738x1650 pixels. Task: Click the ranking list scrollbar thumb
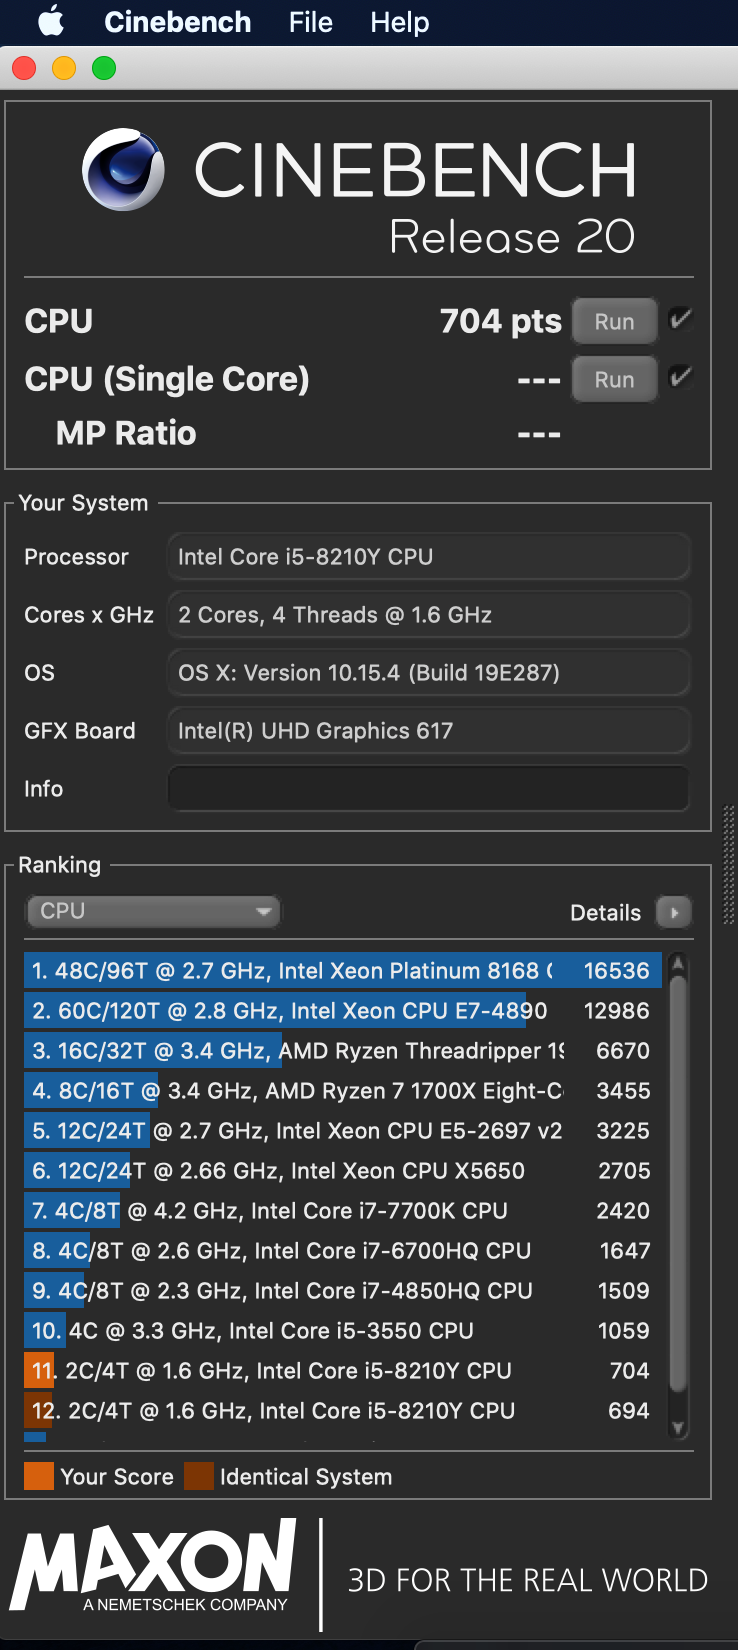(678, 1183)
